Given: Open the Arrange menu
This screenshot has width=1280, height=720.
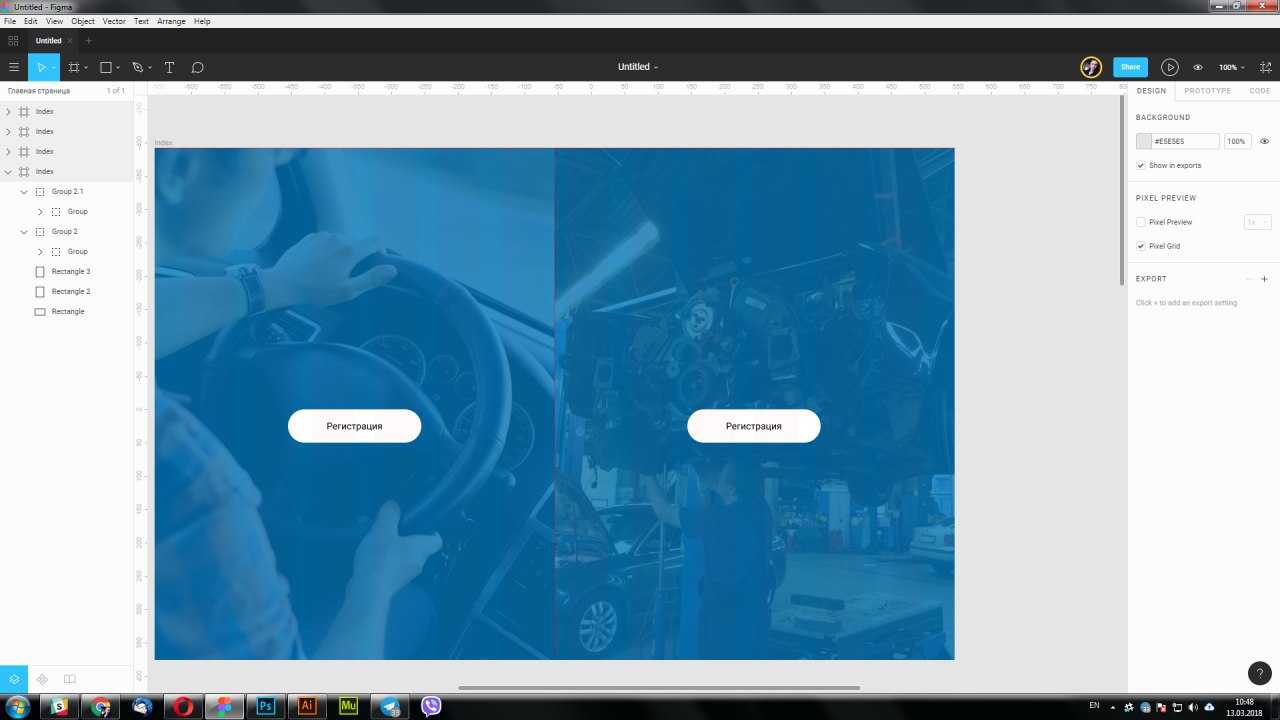Looking at the screenshot, I should coord(171,21).
